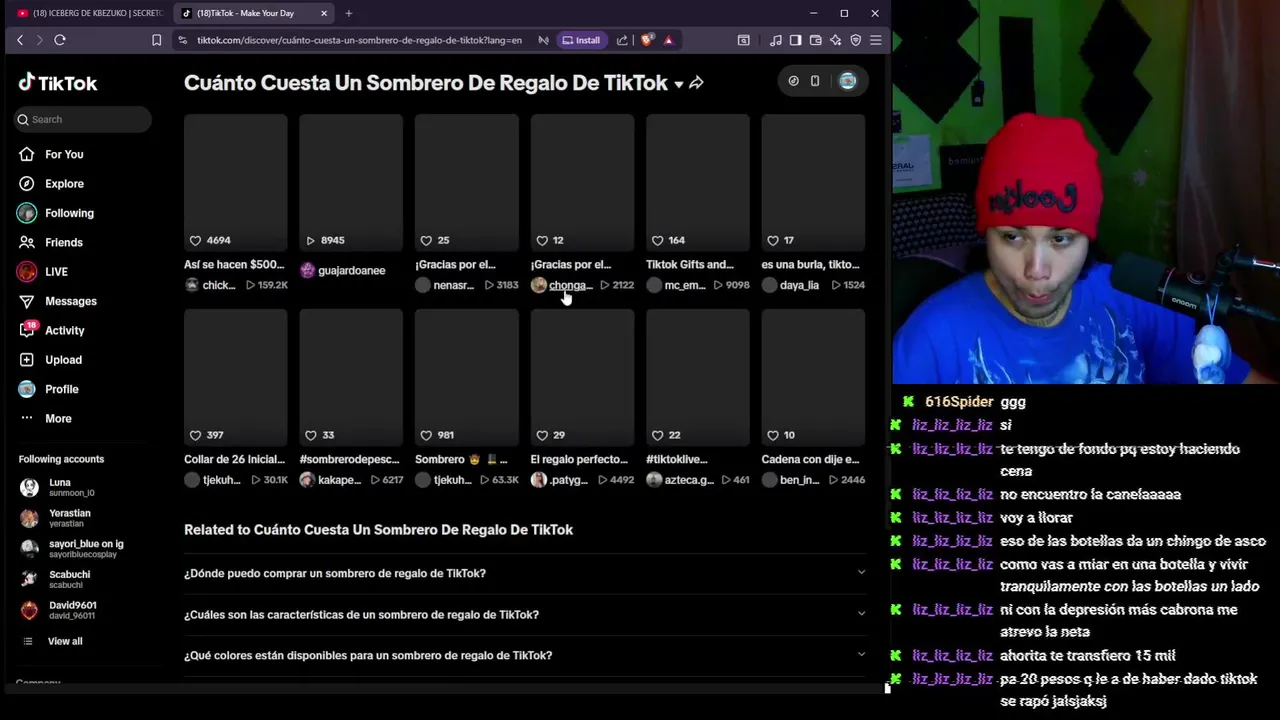Click the Brave Rewards triangle icon
The image size is (1280, 720).
[668, 40]
